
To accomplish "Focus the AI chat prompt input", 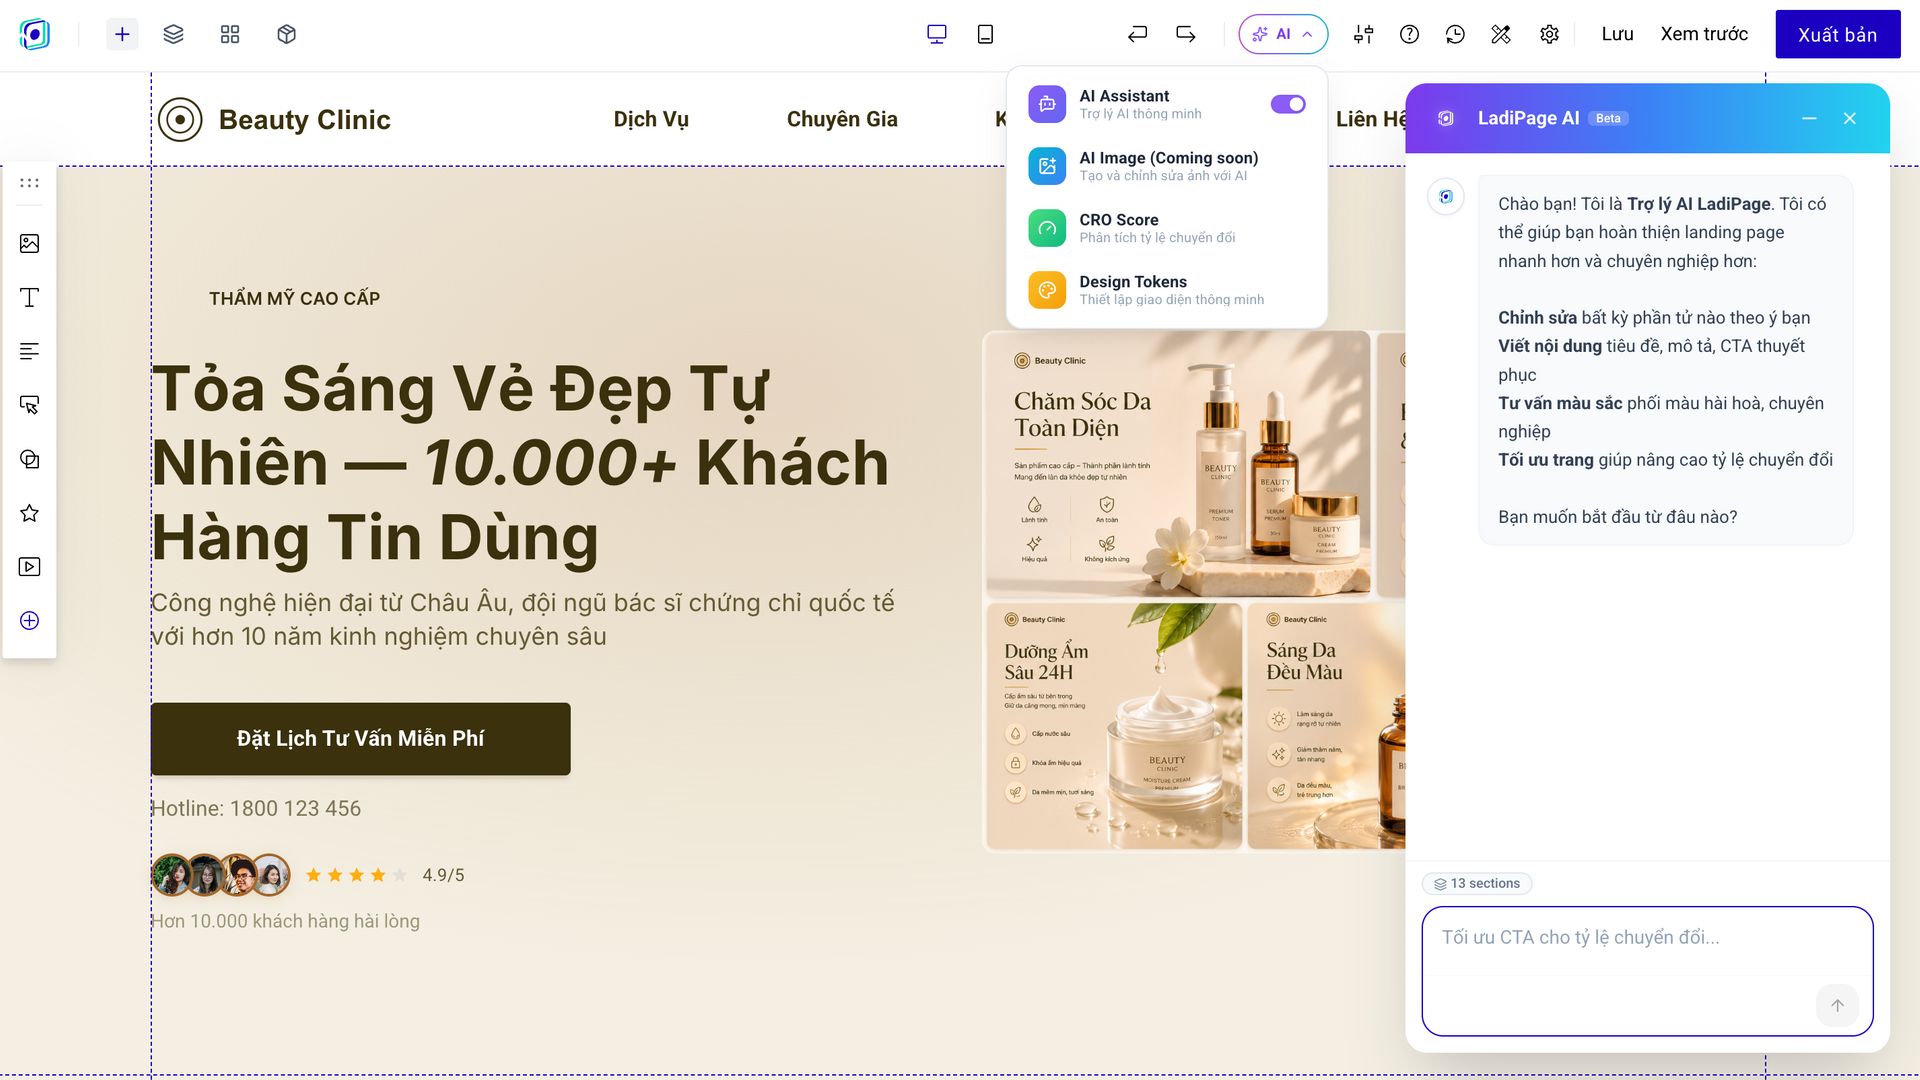I will pyautogui.click(x=1647, y=940).
